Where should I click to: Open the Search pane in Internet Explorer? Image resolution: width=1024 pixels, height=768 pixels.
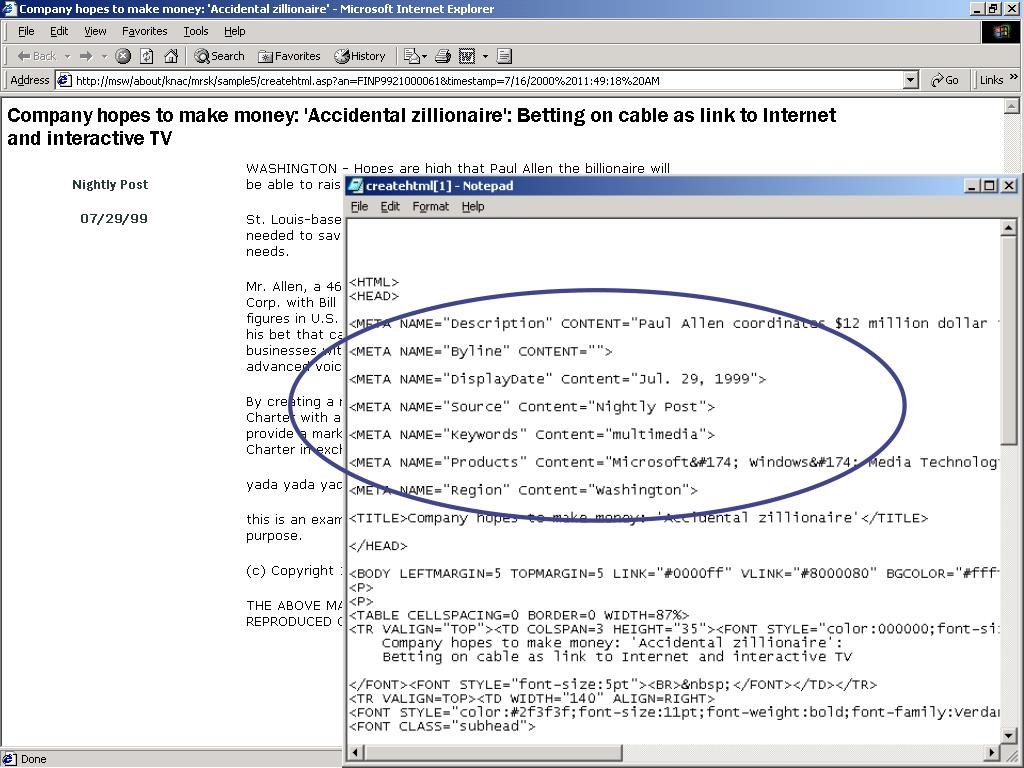[x=219, y=56]
